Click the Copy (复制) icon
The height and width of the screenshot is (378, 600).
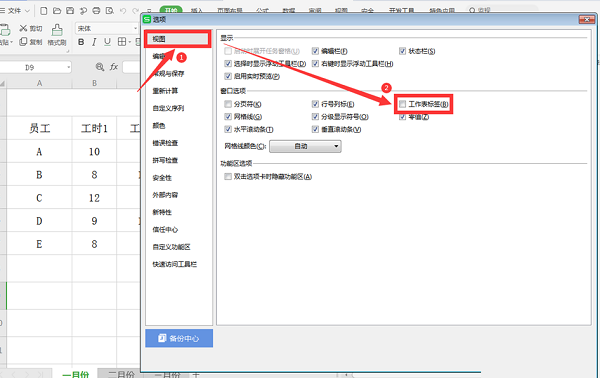tap(23, 41)
